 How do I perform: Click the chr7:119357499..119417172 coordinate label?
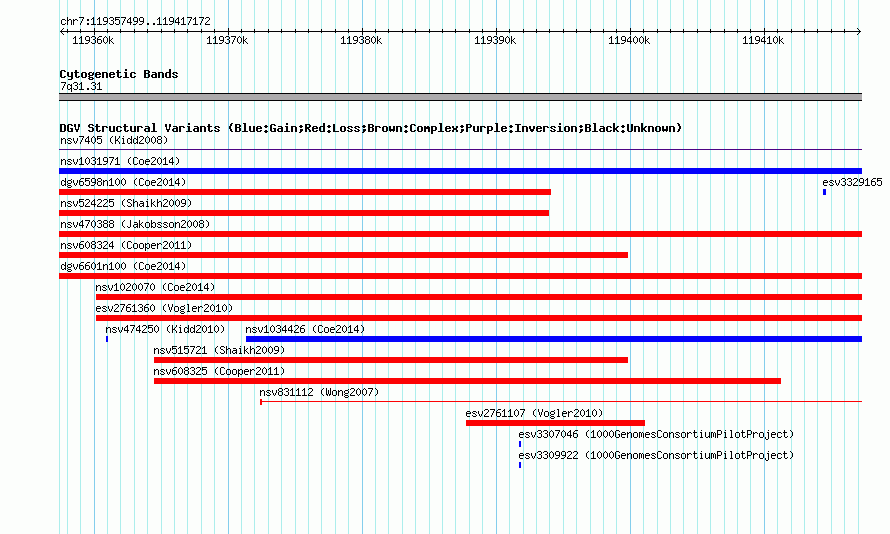[135, 21]
